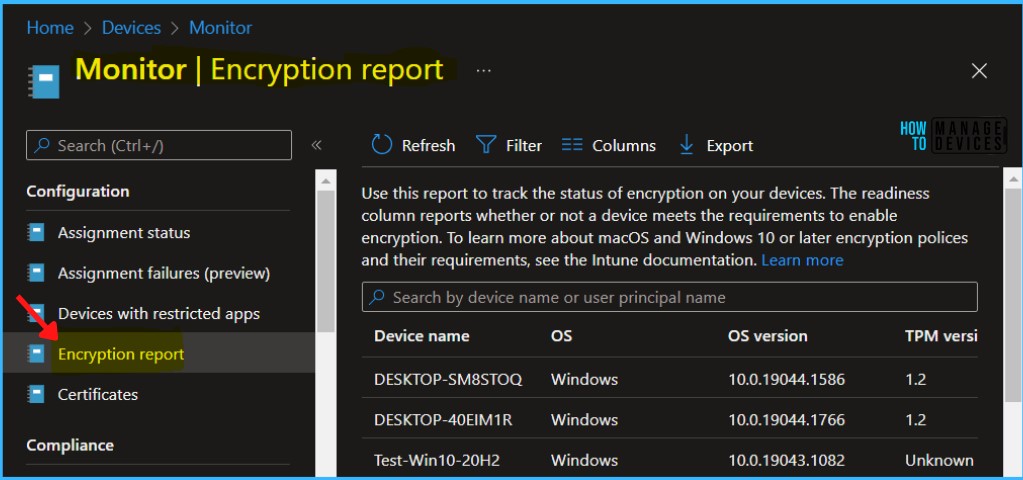Sort by OS version column header

767,336
